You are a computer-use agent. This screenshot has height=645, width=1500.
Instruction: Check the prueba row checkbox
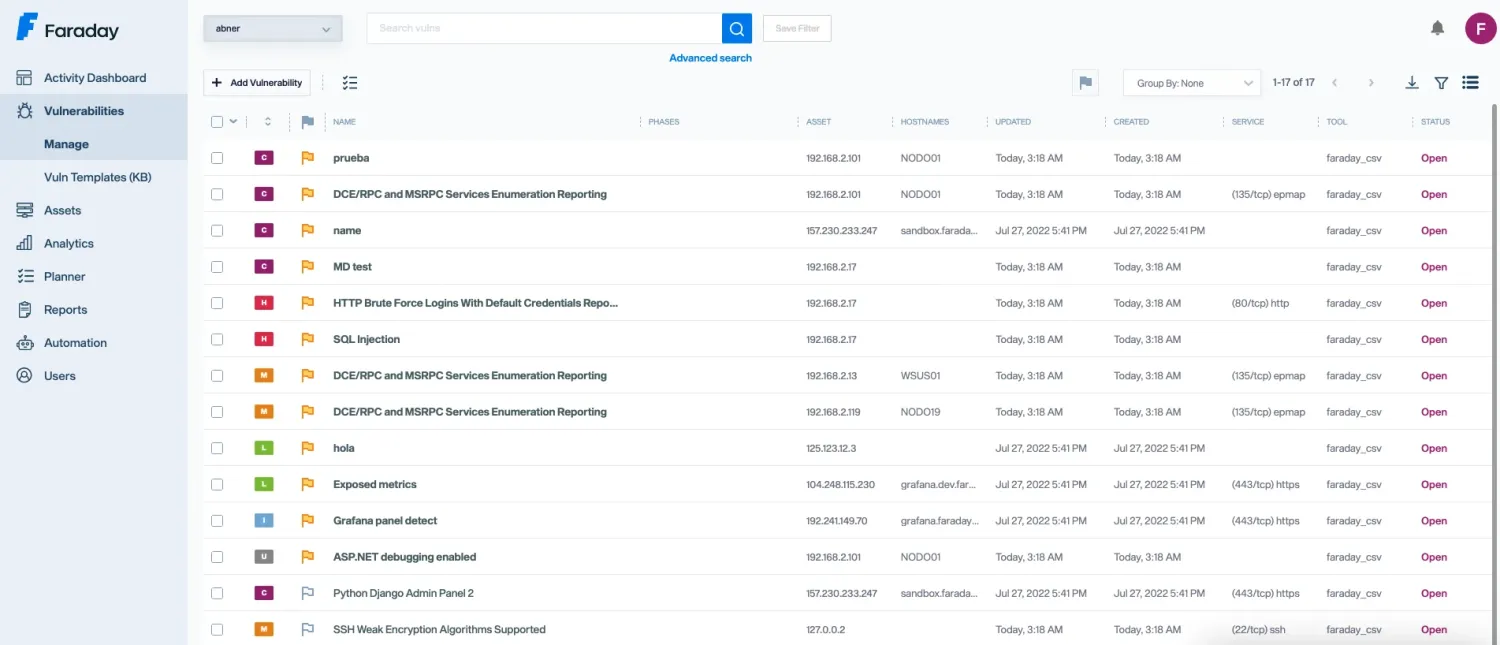tap(217, 158)
